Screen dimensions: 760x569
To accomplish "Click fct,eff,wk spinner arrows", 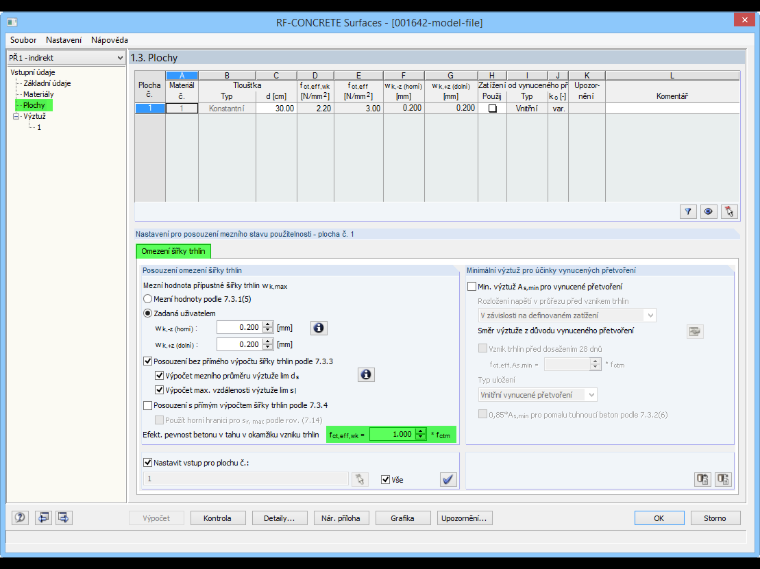I will pos(421,434).
